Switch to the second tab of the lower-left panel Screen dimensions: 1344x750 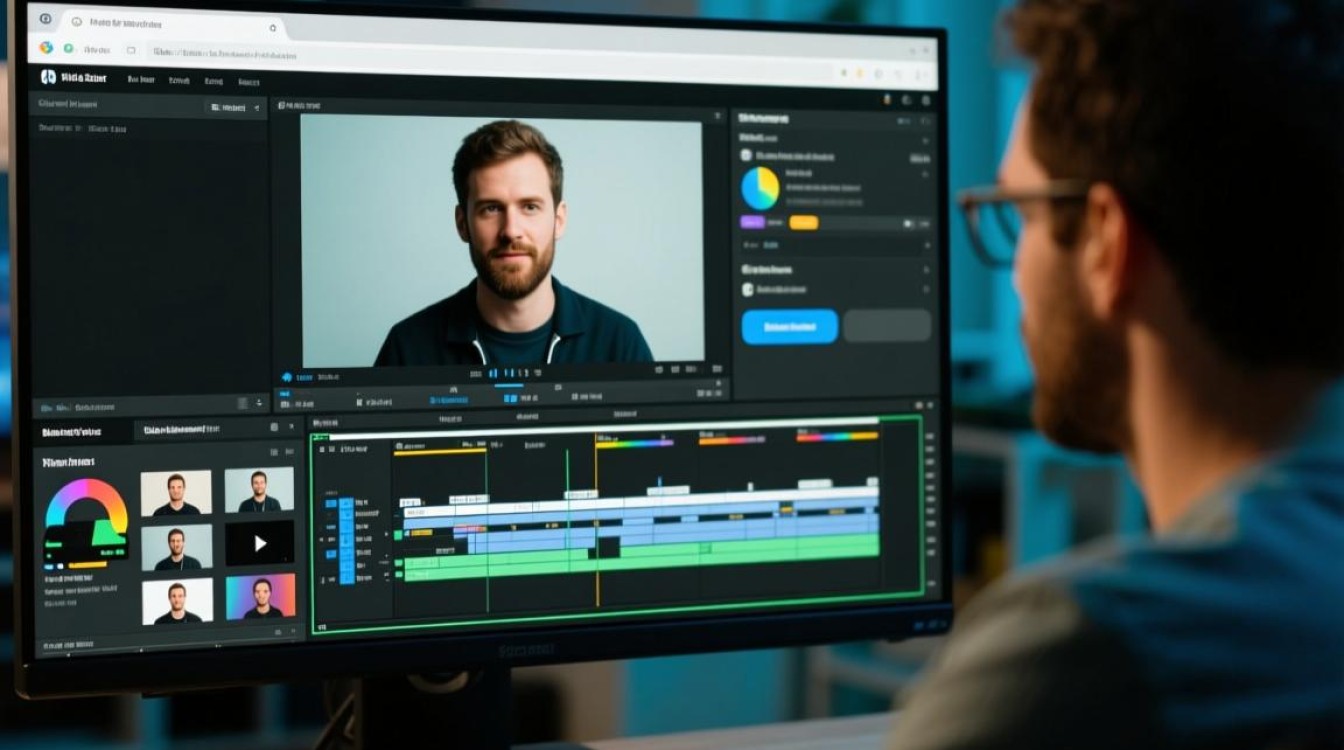click(x=181, y=430)
